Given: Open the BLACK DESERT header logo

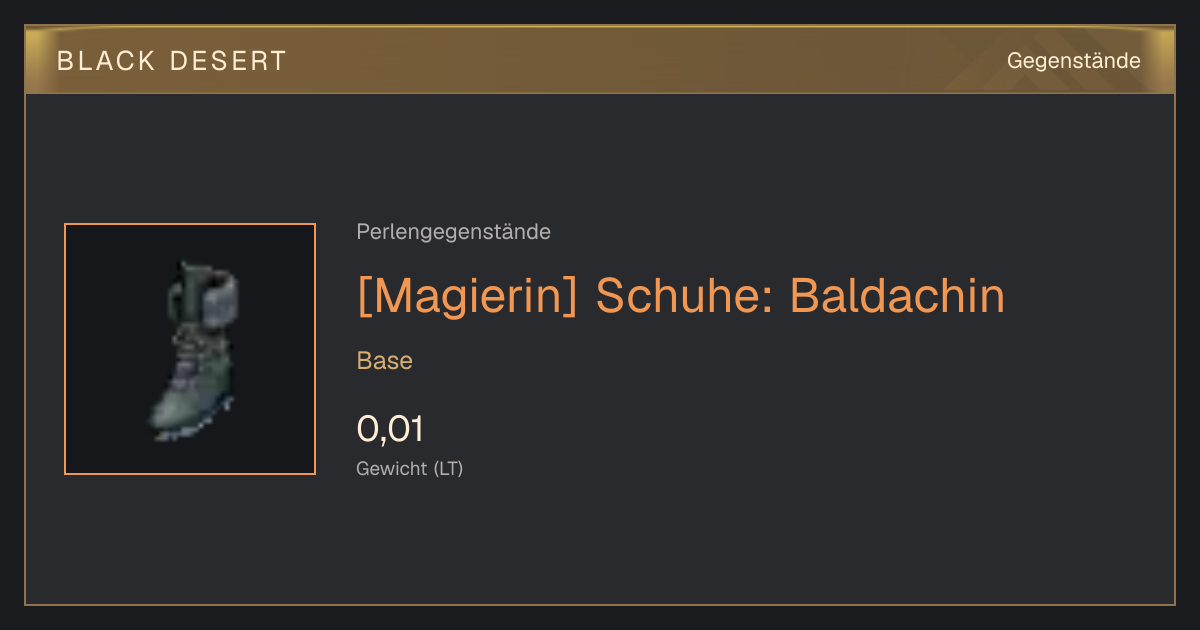Looking at the screenshot, I should coord(172,61).
